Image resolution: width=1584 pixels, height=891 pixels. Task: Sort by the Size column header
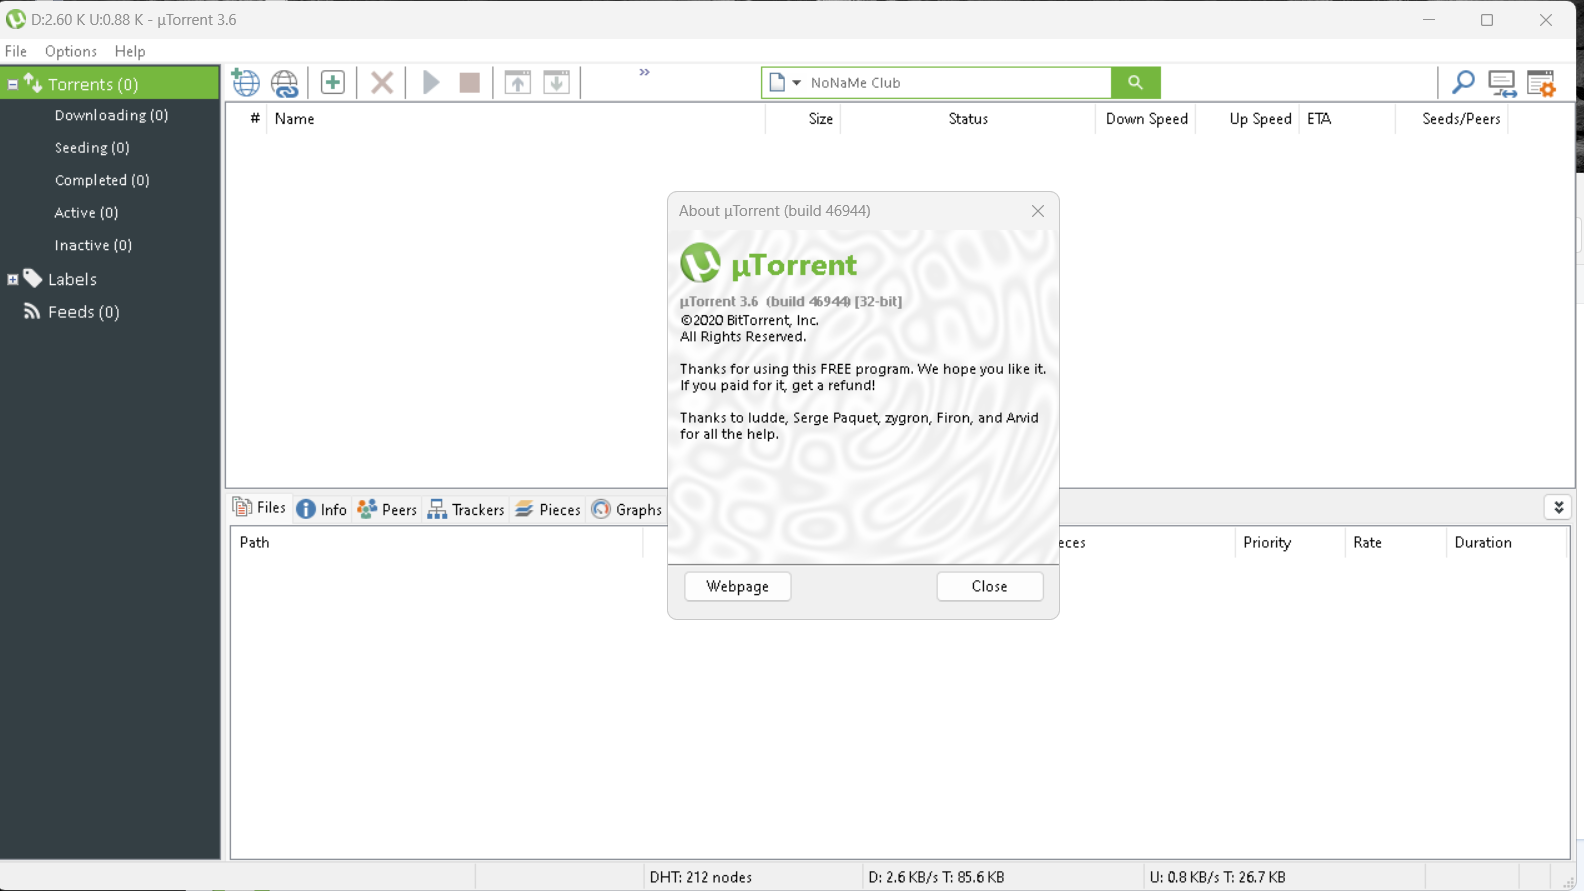coord(803,119)
